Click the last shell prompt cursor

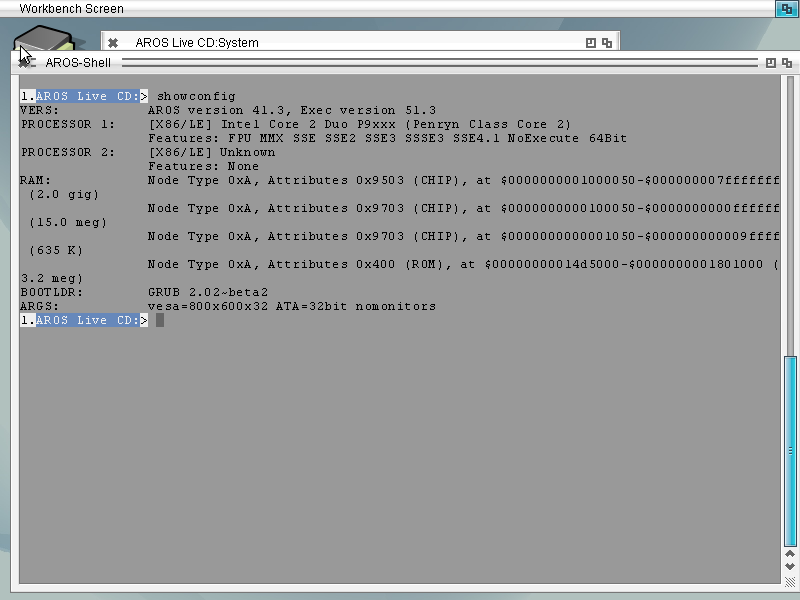coord(160,320)
